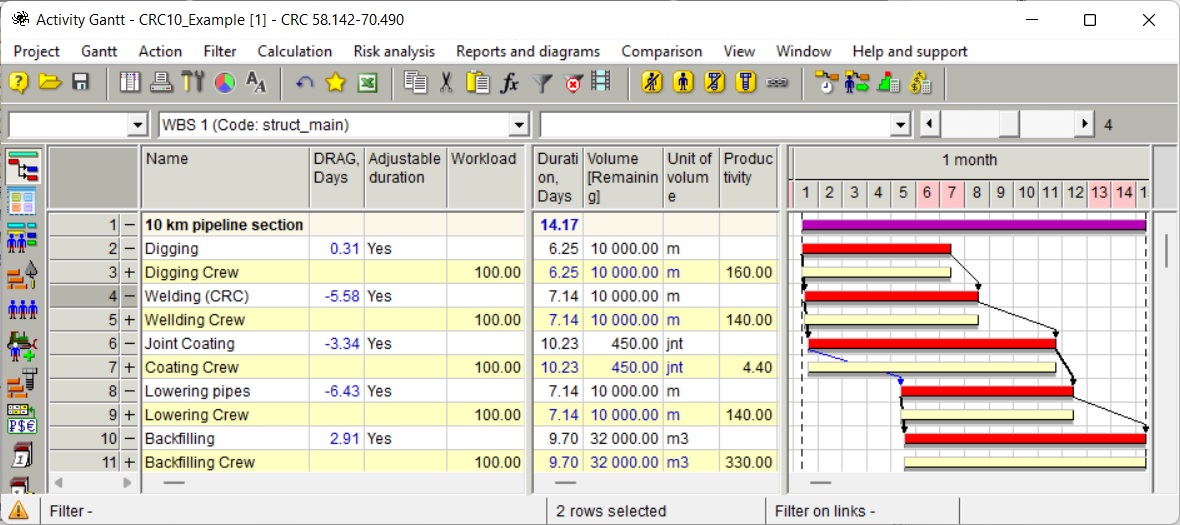
Task: Collapse the Digging activity row
Action: click(x=131, y=248)
